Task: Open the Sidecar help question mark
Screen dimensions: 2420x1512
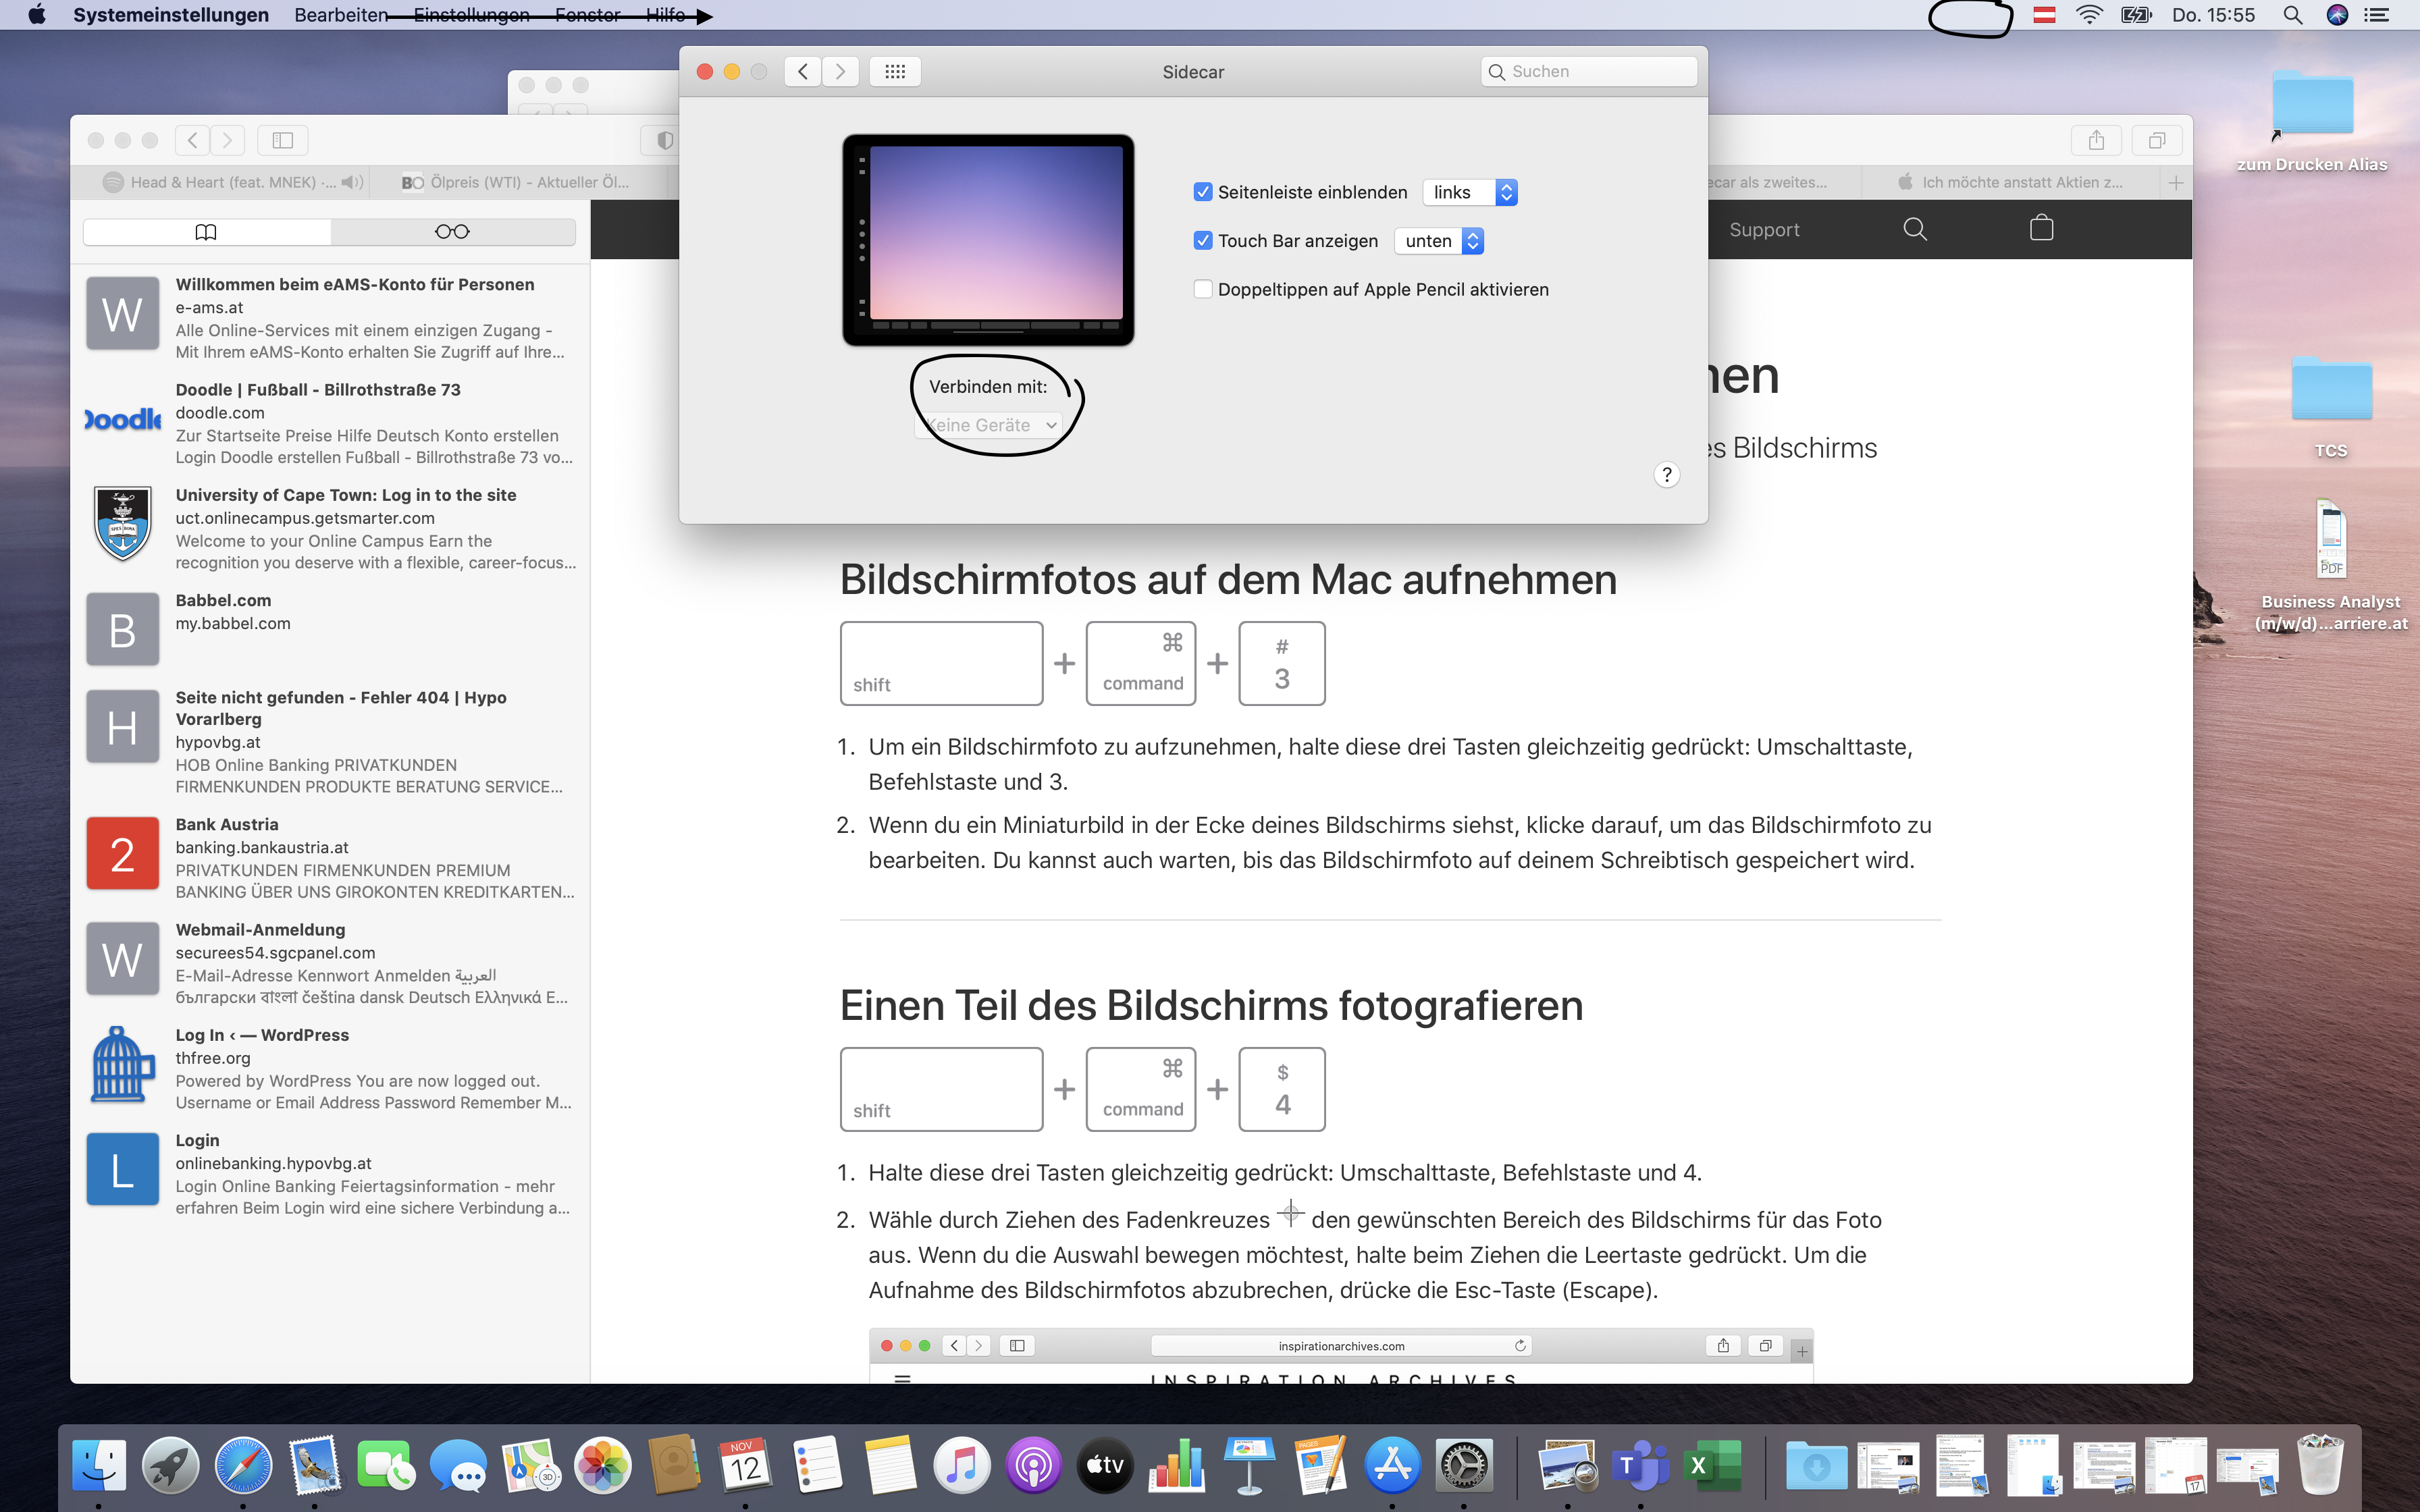Action: click(1666, 474)
